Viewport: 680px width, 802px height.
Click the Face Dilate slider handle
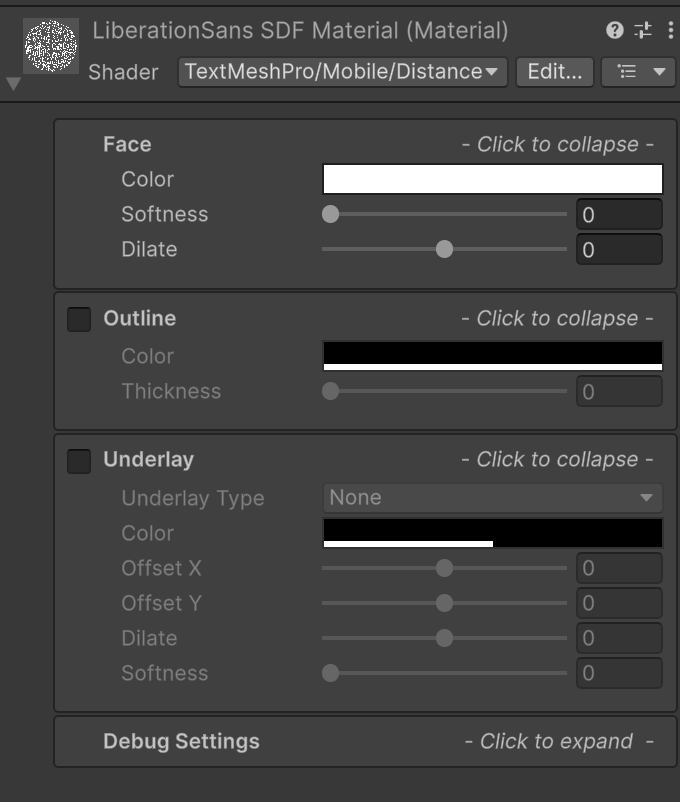pyautogui.click(x=444, y=250)
